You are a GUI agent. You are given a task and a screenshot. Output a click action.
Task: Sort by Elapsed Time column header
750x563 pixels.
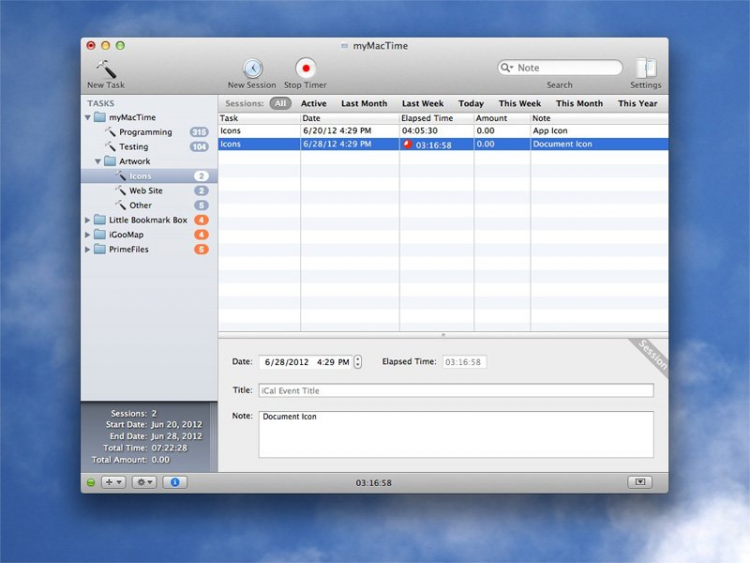[x=436, y=118]
